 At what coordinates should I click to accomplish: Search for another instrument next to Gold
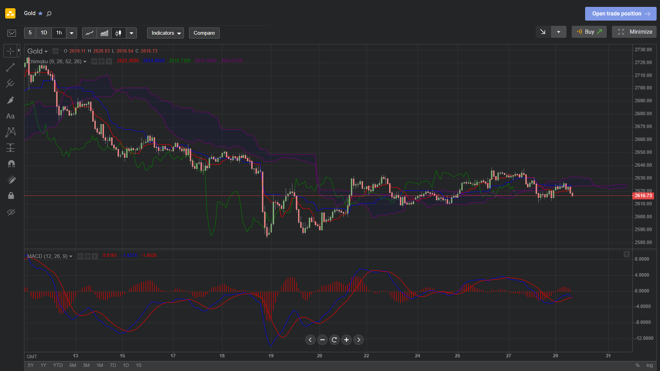tap(49, 13)
